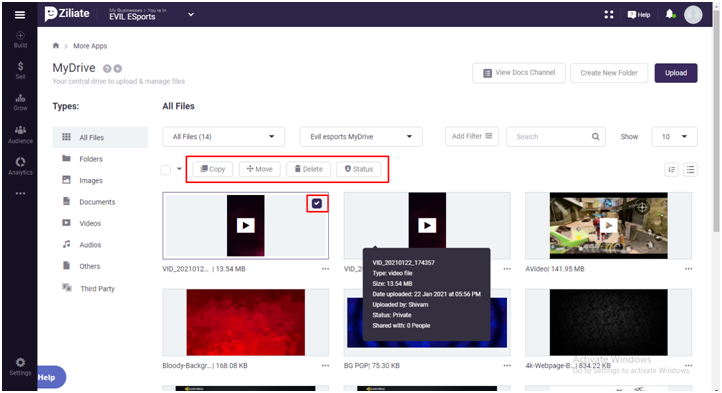Open the Bloody-Backgr red image thumbnail
Screen dimensions: 722x393
click(x=245, y=323)
